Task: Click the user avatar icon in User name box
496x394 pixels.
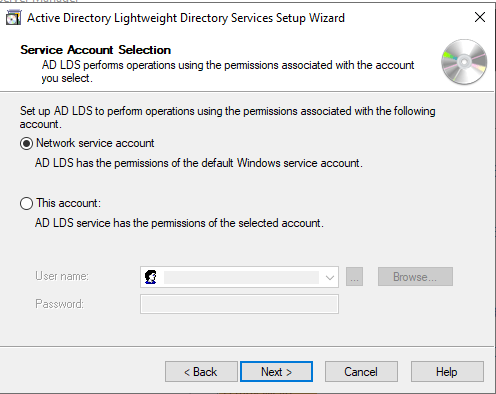Action: (151, 277)
